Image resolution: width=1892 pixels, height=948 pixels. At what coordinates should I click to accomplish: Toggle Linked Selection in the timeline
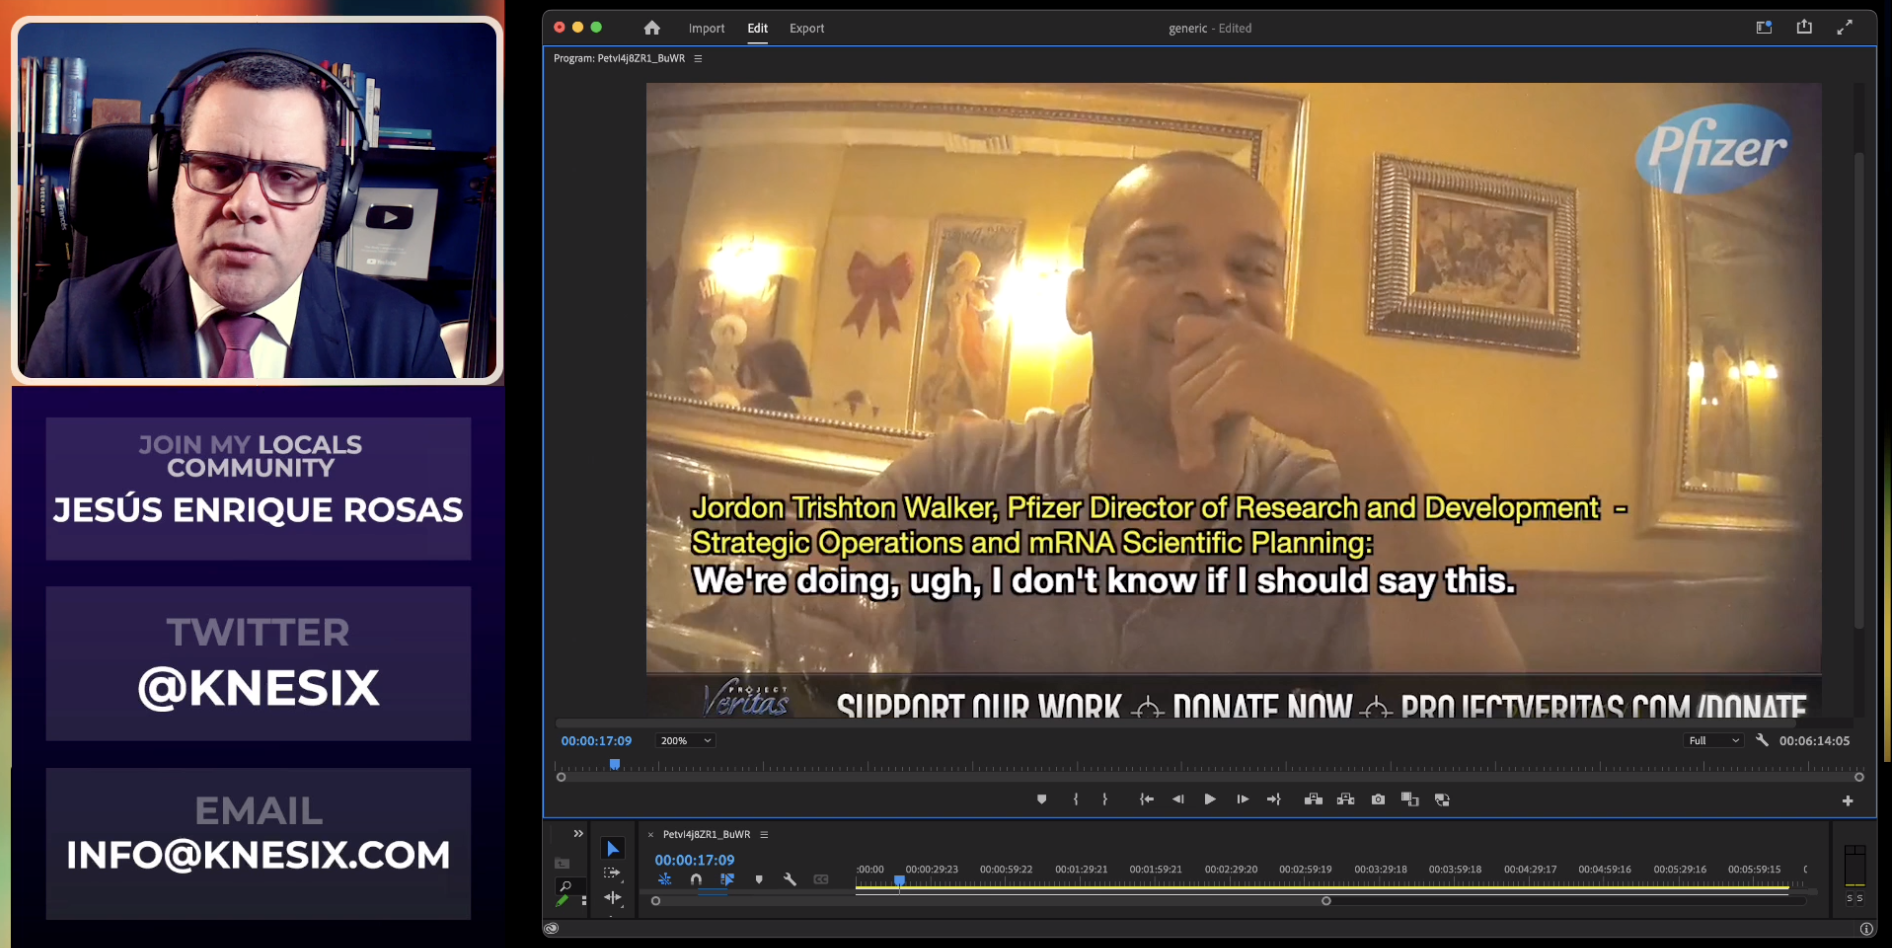[x=727, y=879]
